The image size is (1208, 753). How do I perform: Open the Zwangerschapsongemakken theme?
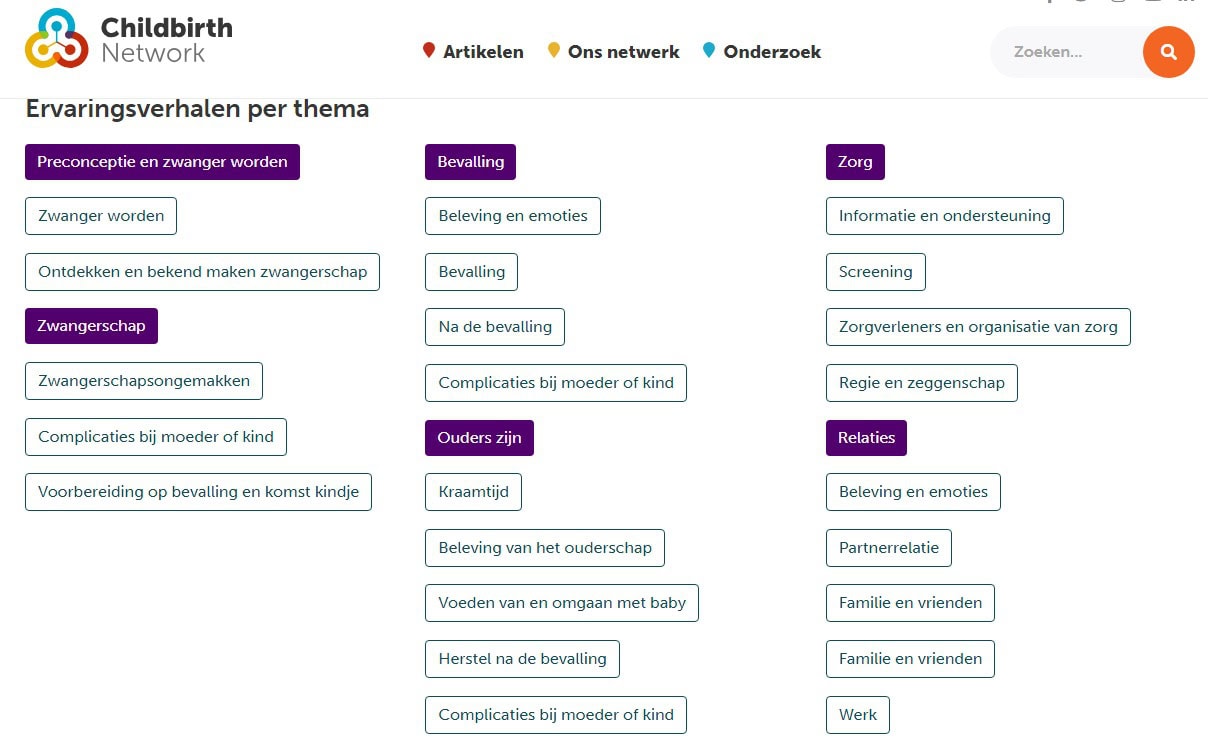pos(144,381)
